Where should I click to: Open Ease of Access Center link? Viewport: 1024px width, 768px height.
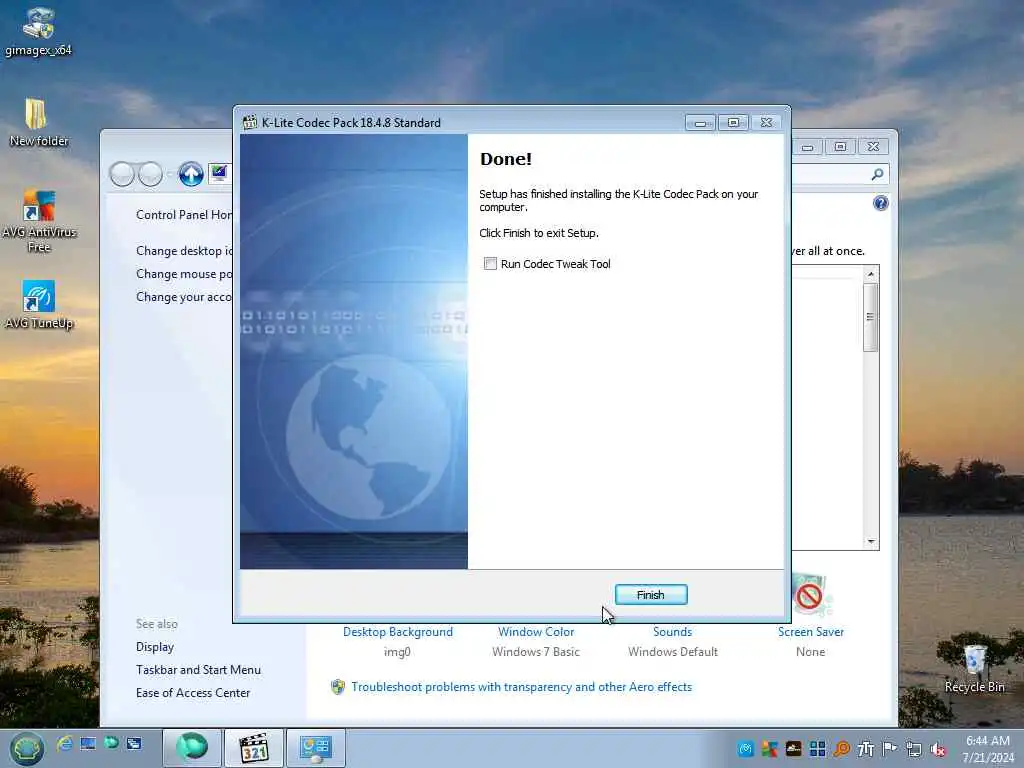click(193, 692)
